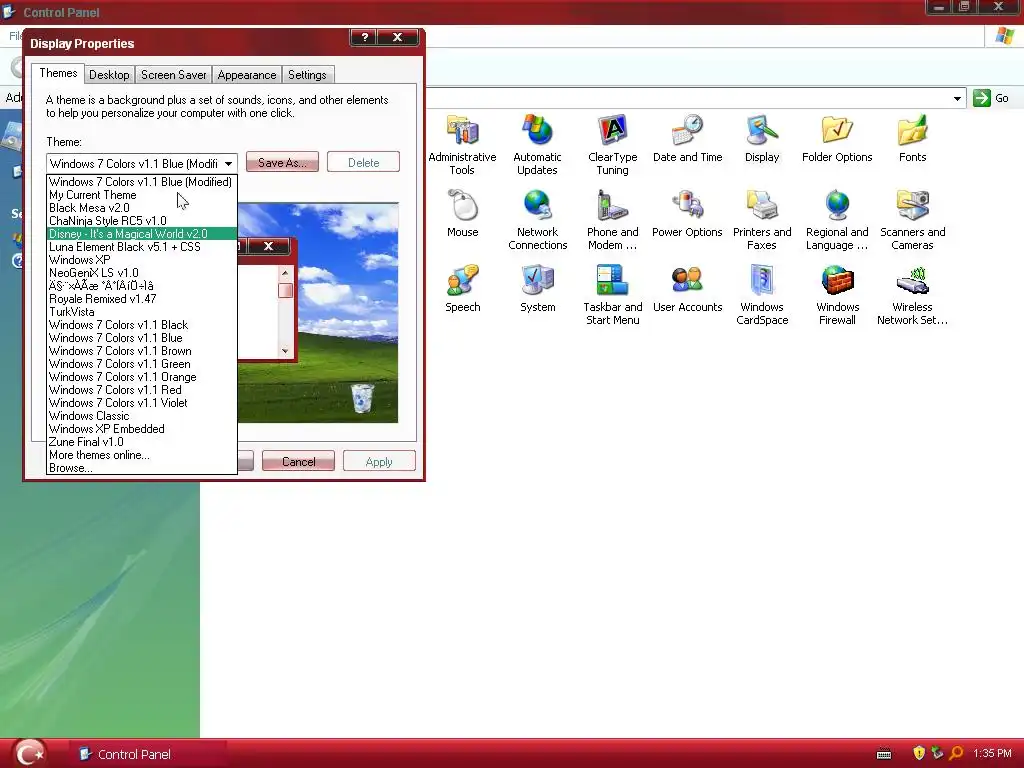1024x768 pixels.
Task: Open Phone and Modem icon
Action: pos(613,205)
